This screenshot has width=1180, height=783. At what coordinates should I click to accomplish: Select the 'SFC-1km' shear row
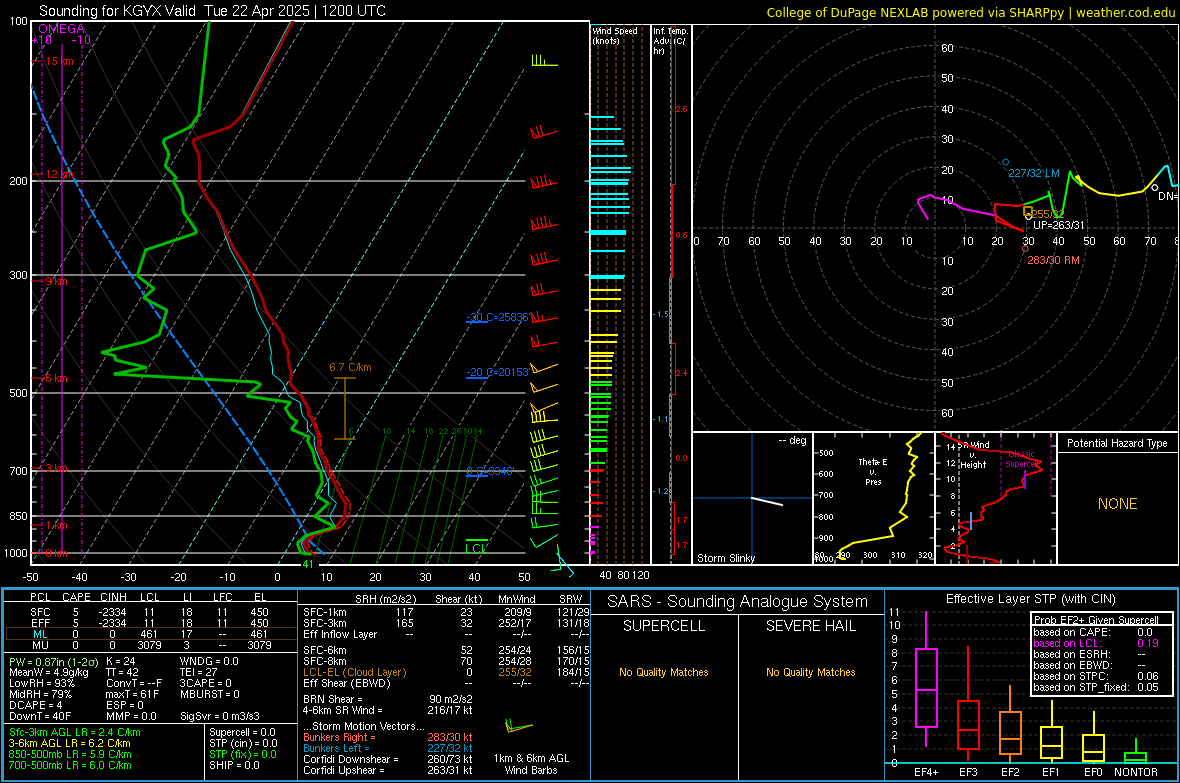pyautogui.click(x=446, y=612)
